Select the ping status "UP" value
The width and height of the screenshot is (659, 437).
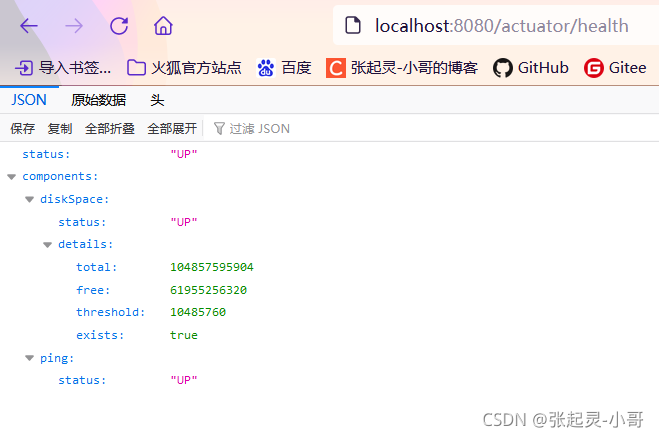(x=184, y=380)
